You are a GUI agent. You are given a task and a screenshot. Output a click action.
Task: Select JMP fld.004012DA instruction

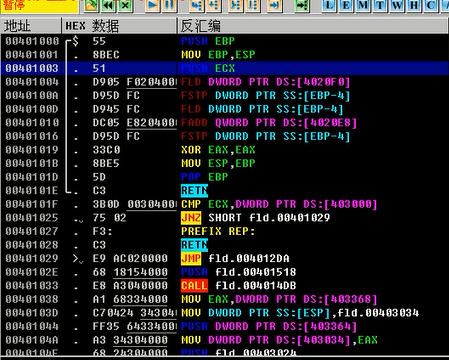235,258
